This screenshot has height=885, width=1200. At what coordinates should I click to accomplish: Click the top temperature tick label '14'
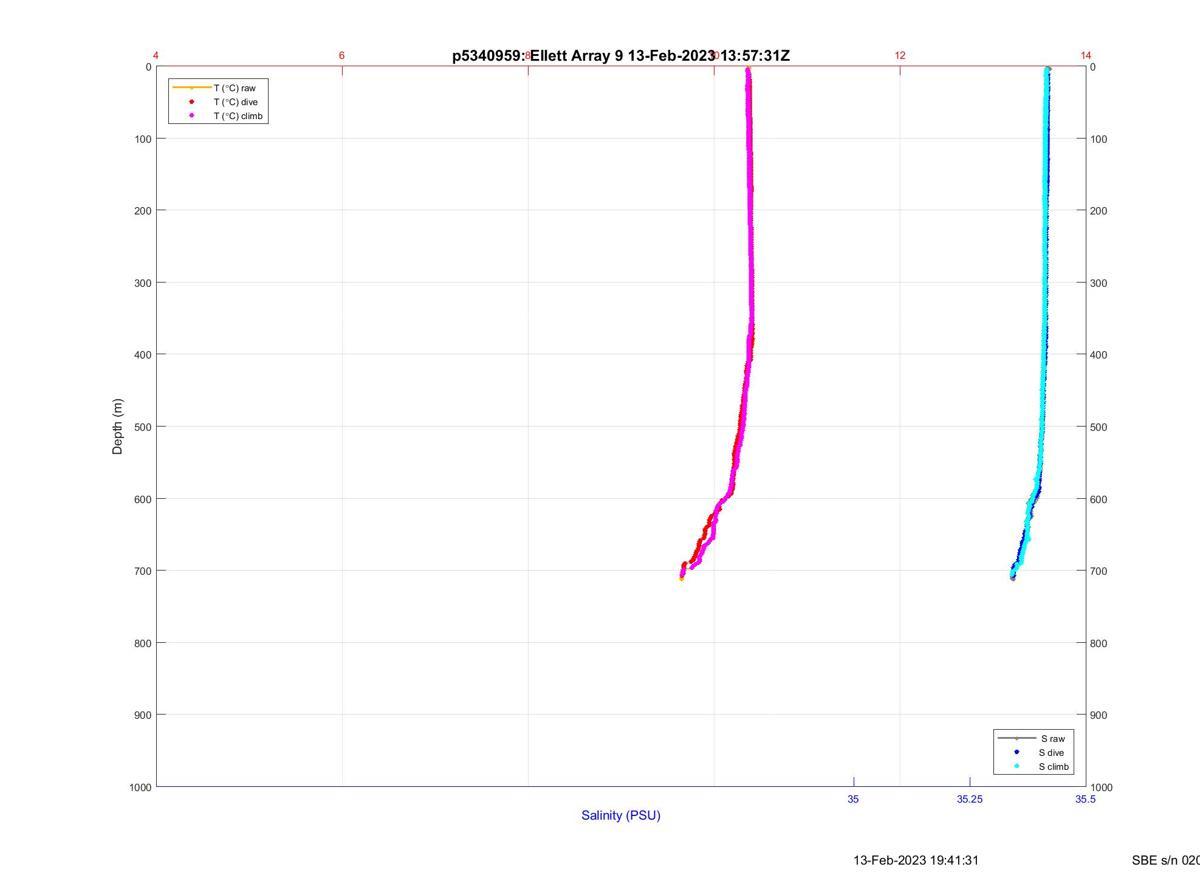1086,55
